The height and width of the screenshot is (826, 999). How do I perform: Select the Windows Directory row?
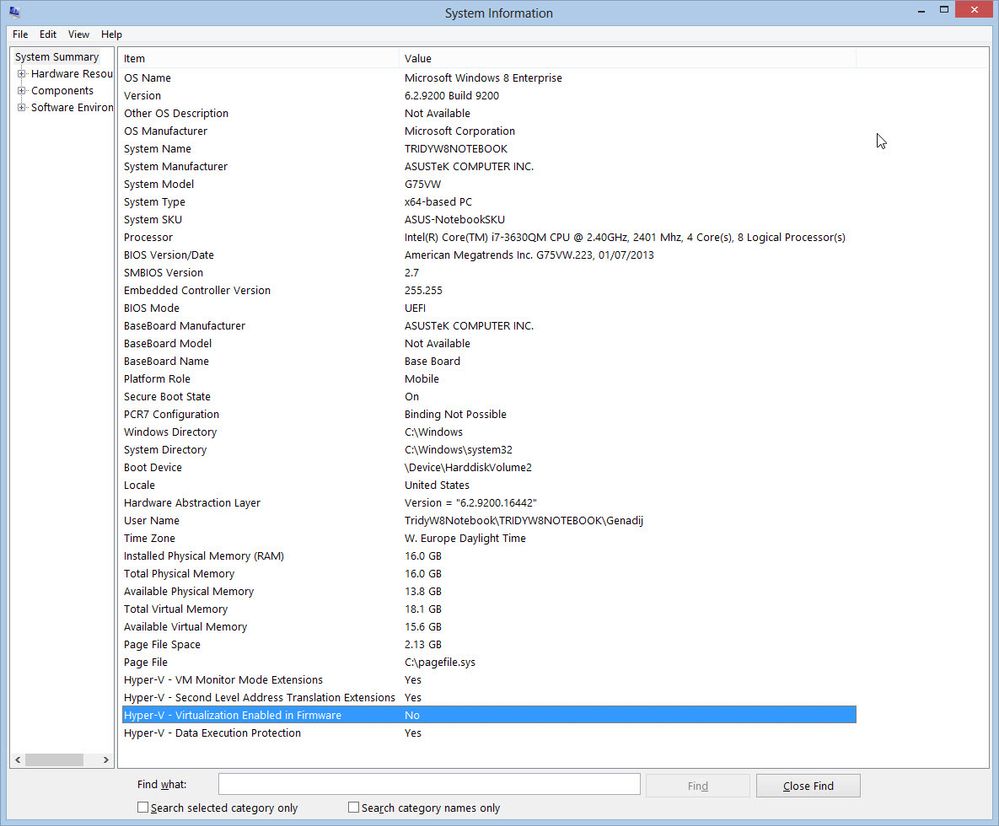point(489,432)
